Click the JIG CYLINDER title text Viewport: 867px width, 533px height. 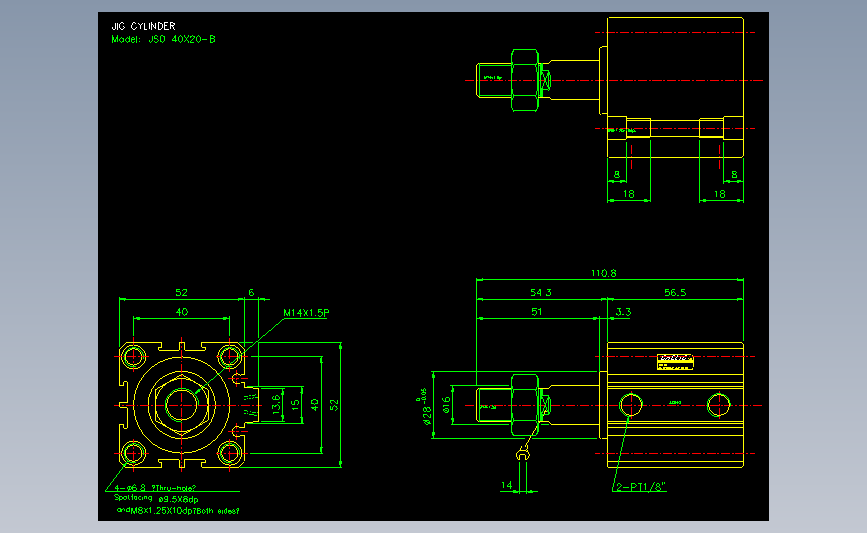[143, 26]
